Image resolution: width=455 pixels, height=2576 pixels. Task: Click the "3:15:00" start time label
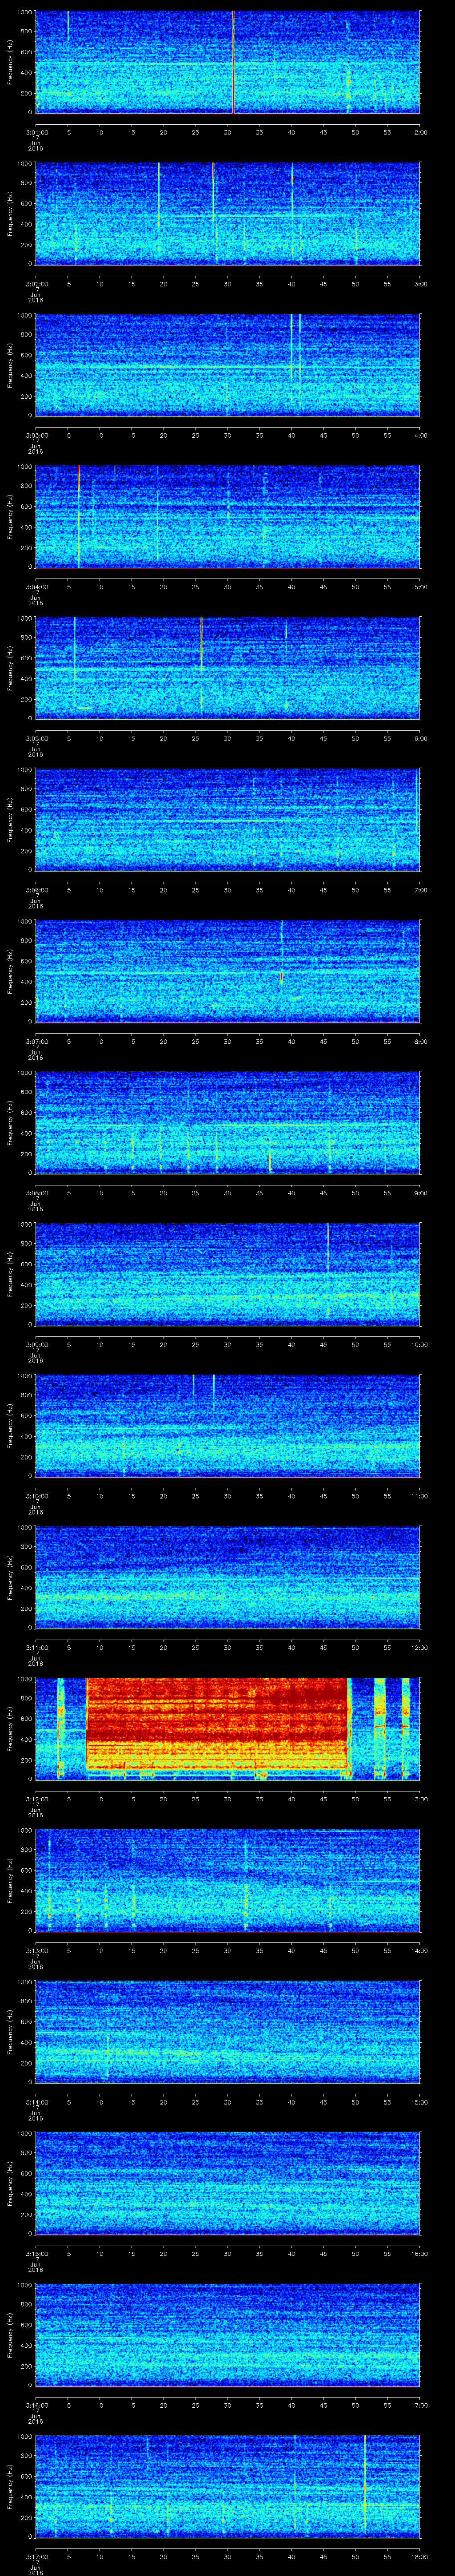point(36,2253)
